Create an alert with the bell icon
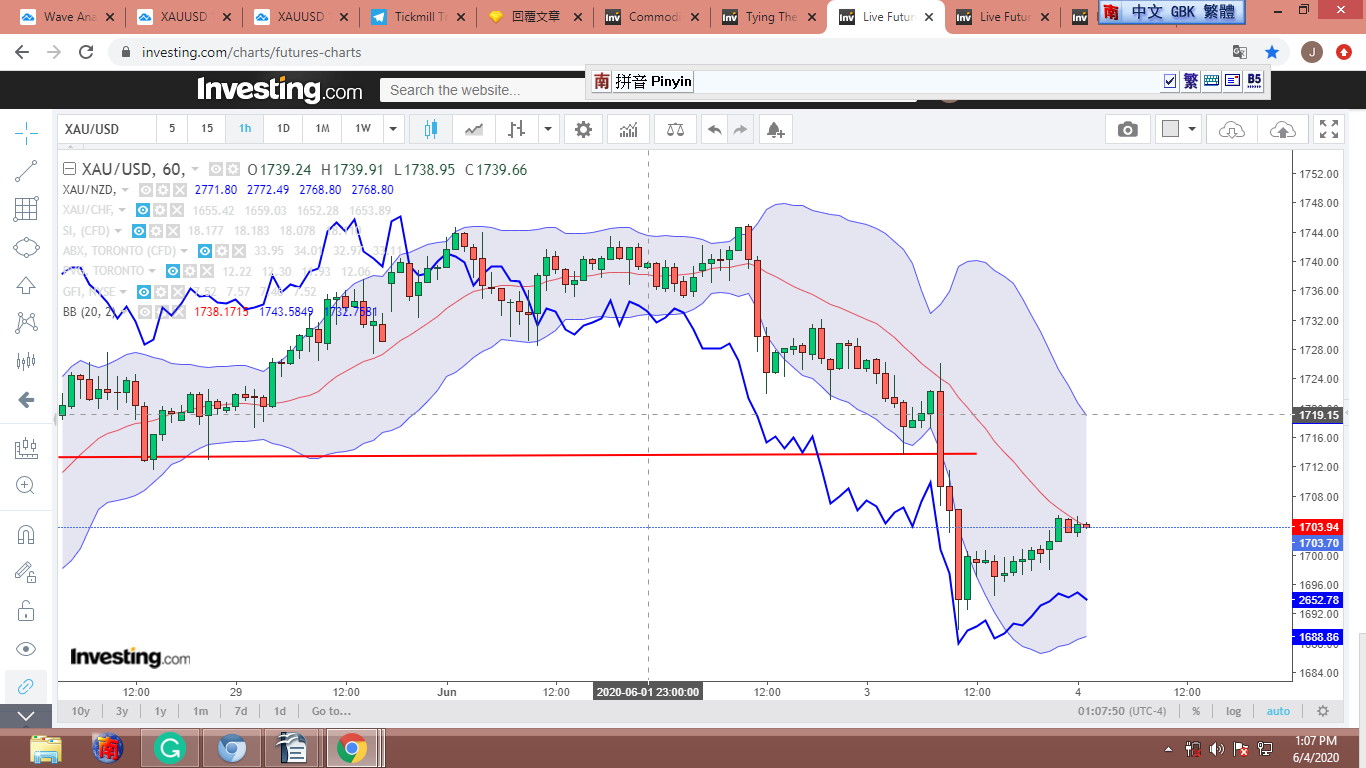 (775, 129)
